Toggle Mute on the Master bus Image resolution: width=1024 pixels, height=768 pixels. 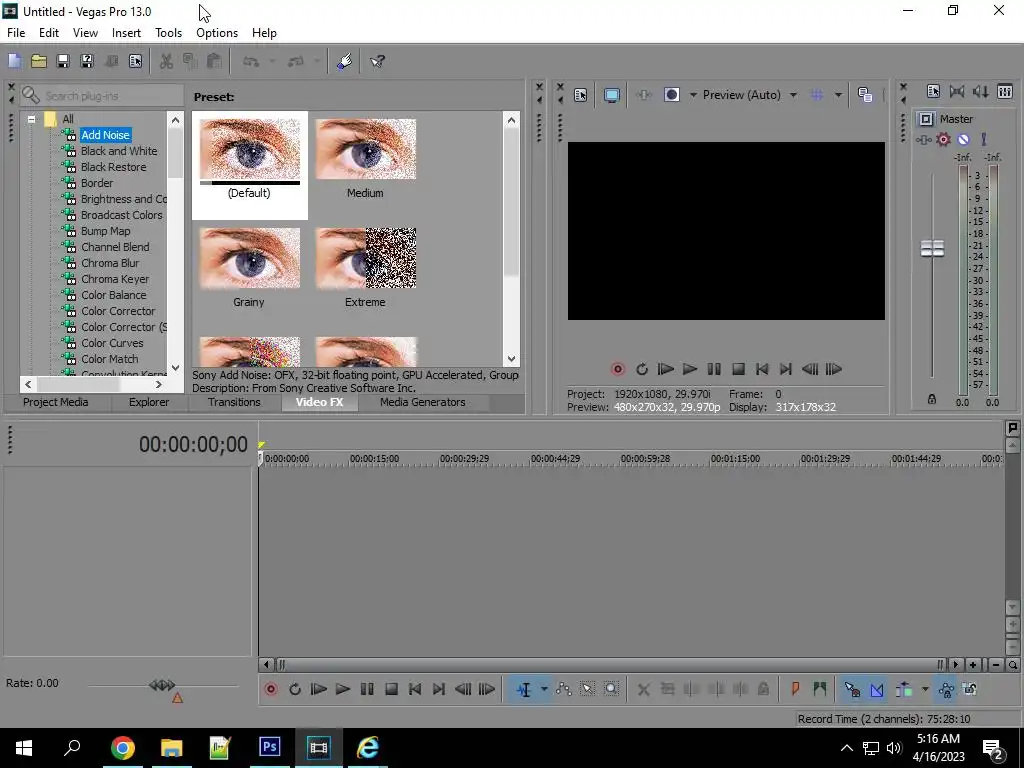963,139
